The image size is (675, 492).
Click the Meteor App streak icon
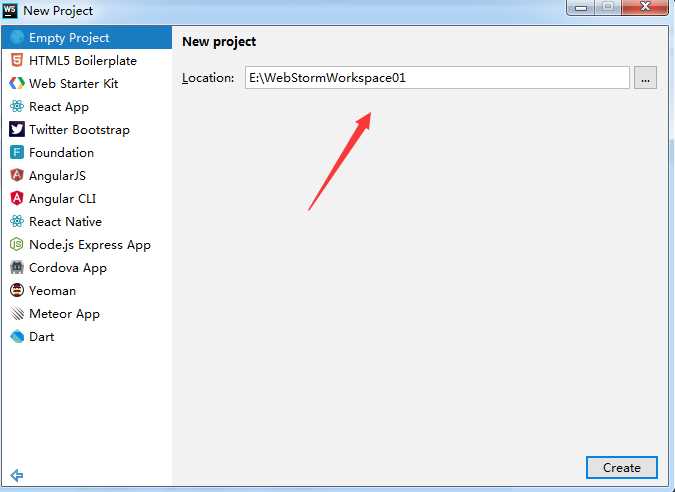17,313
